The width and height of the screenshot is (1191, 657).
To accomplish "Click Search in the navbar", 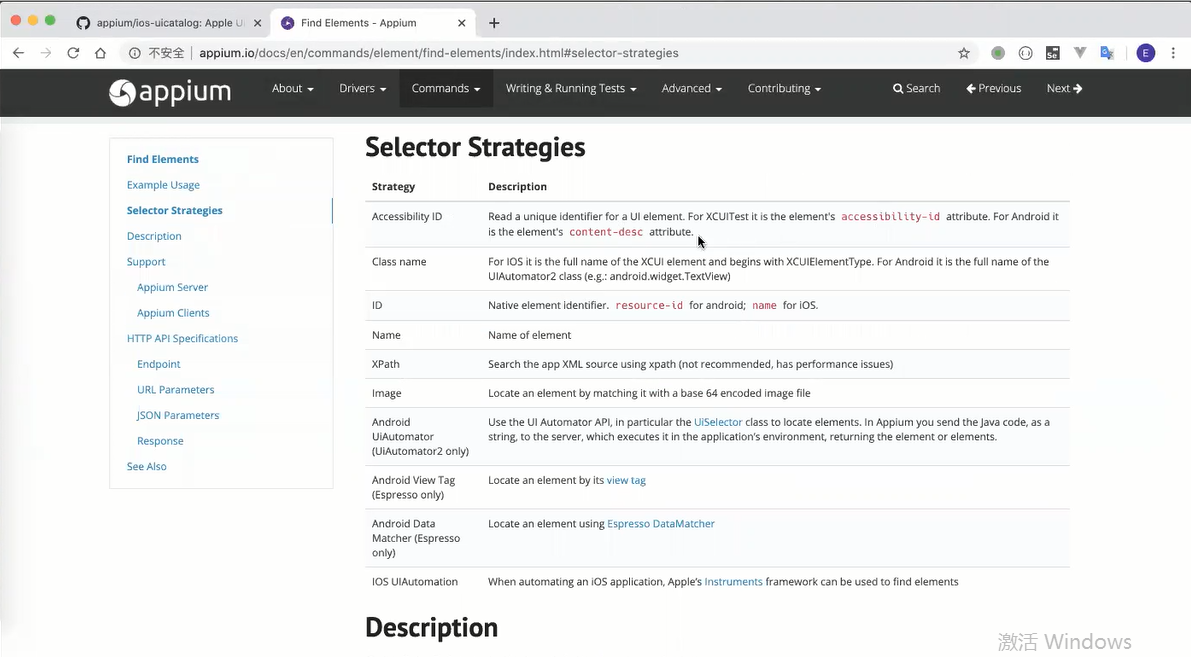I will point(916,88).
